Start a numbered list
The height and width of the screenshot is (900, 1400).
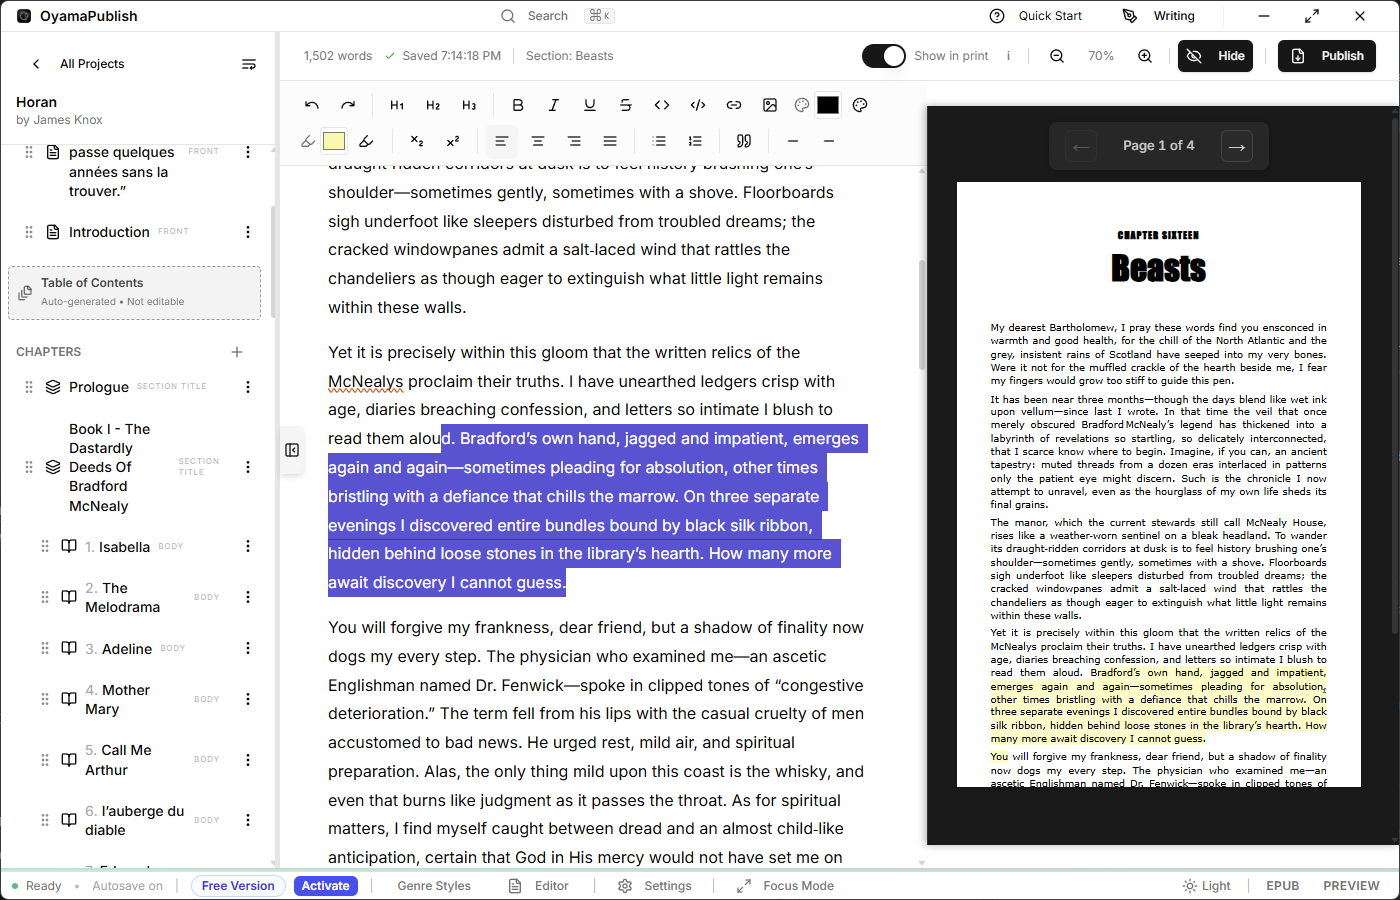(695, 141)
